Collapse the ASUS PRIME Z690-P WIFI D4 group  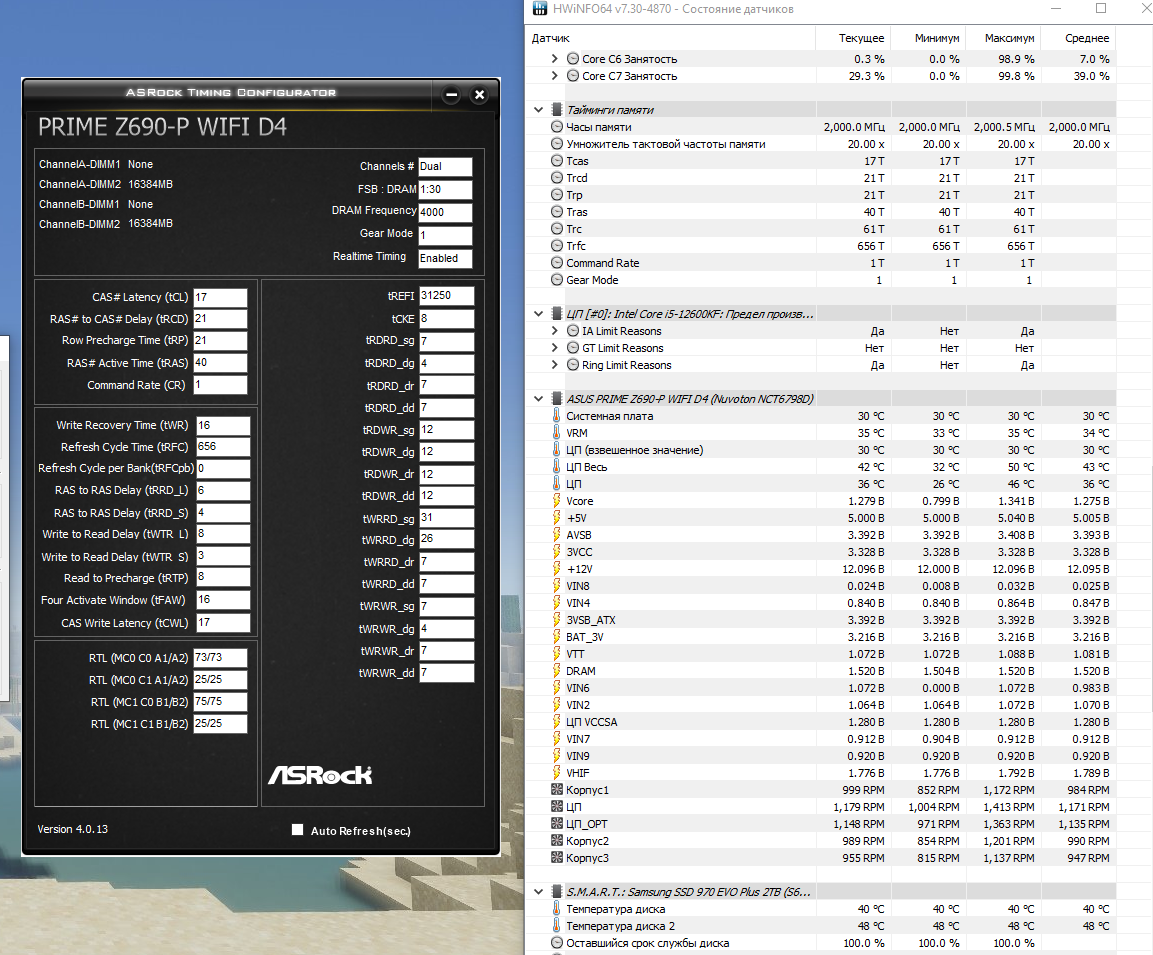click(538, 398)
